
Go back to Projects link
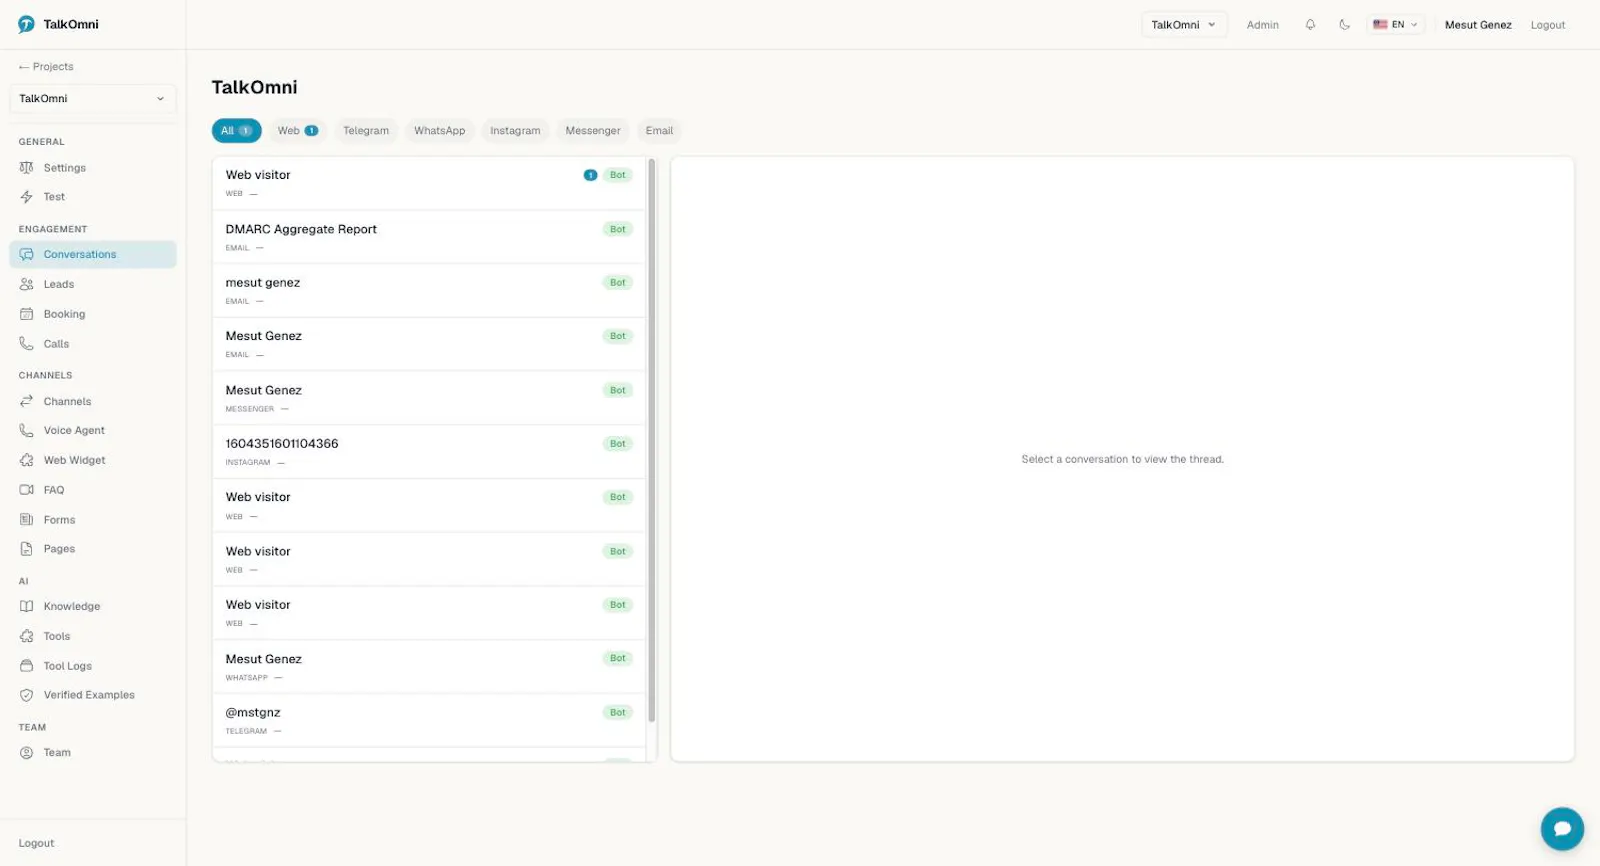pyautogui.click(x=46, y=67)
